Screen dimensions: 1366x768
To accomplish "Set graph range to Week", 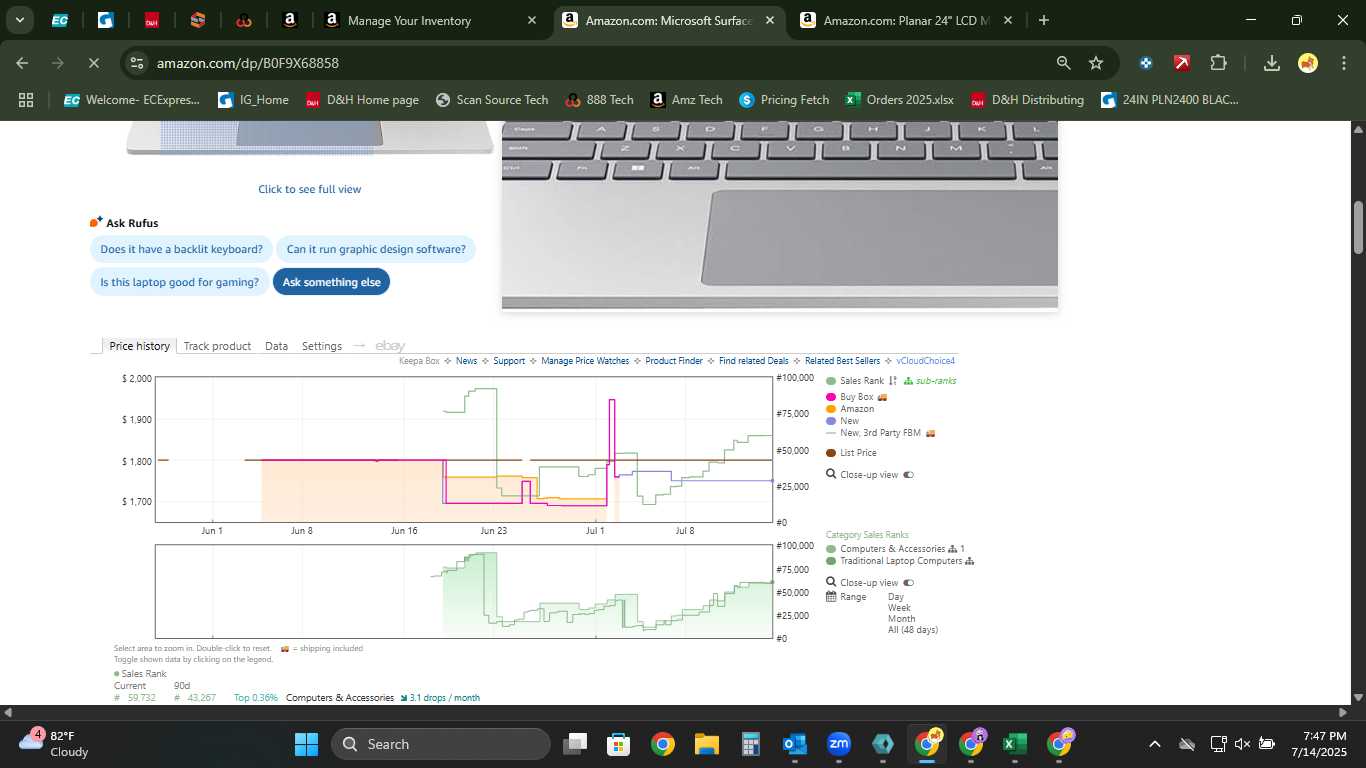I will point(899,608).
